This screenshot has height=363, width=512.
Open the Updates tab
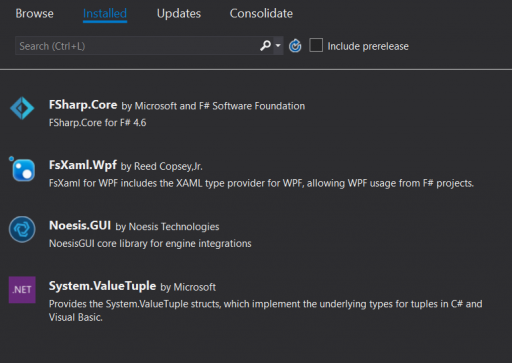(179, 14)
